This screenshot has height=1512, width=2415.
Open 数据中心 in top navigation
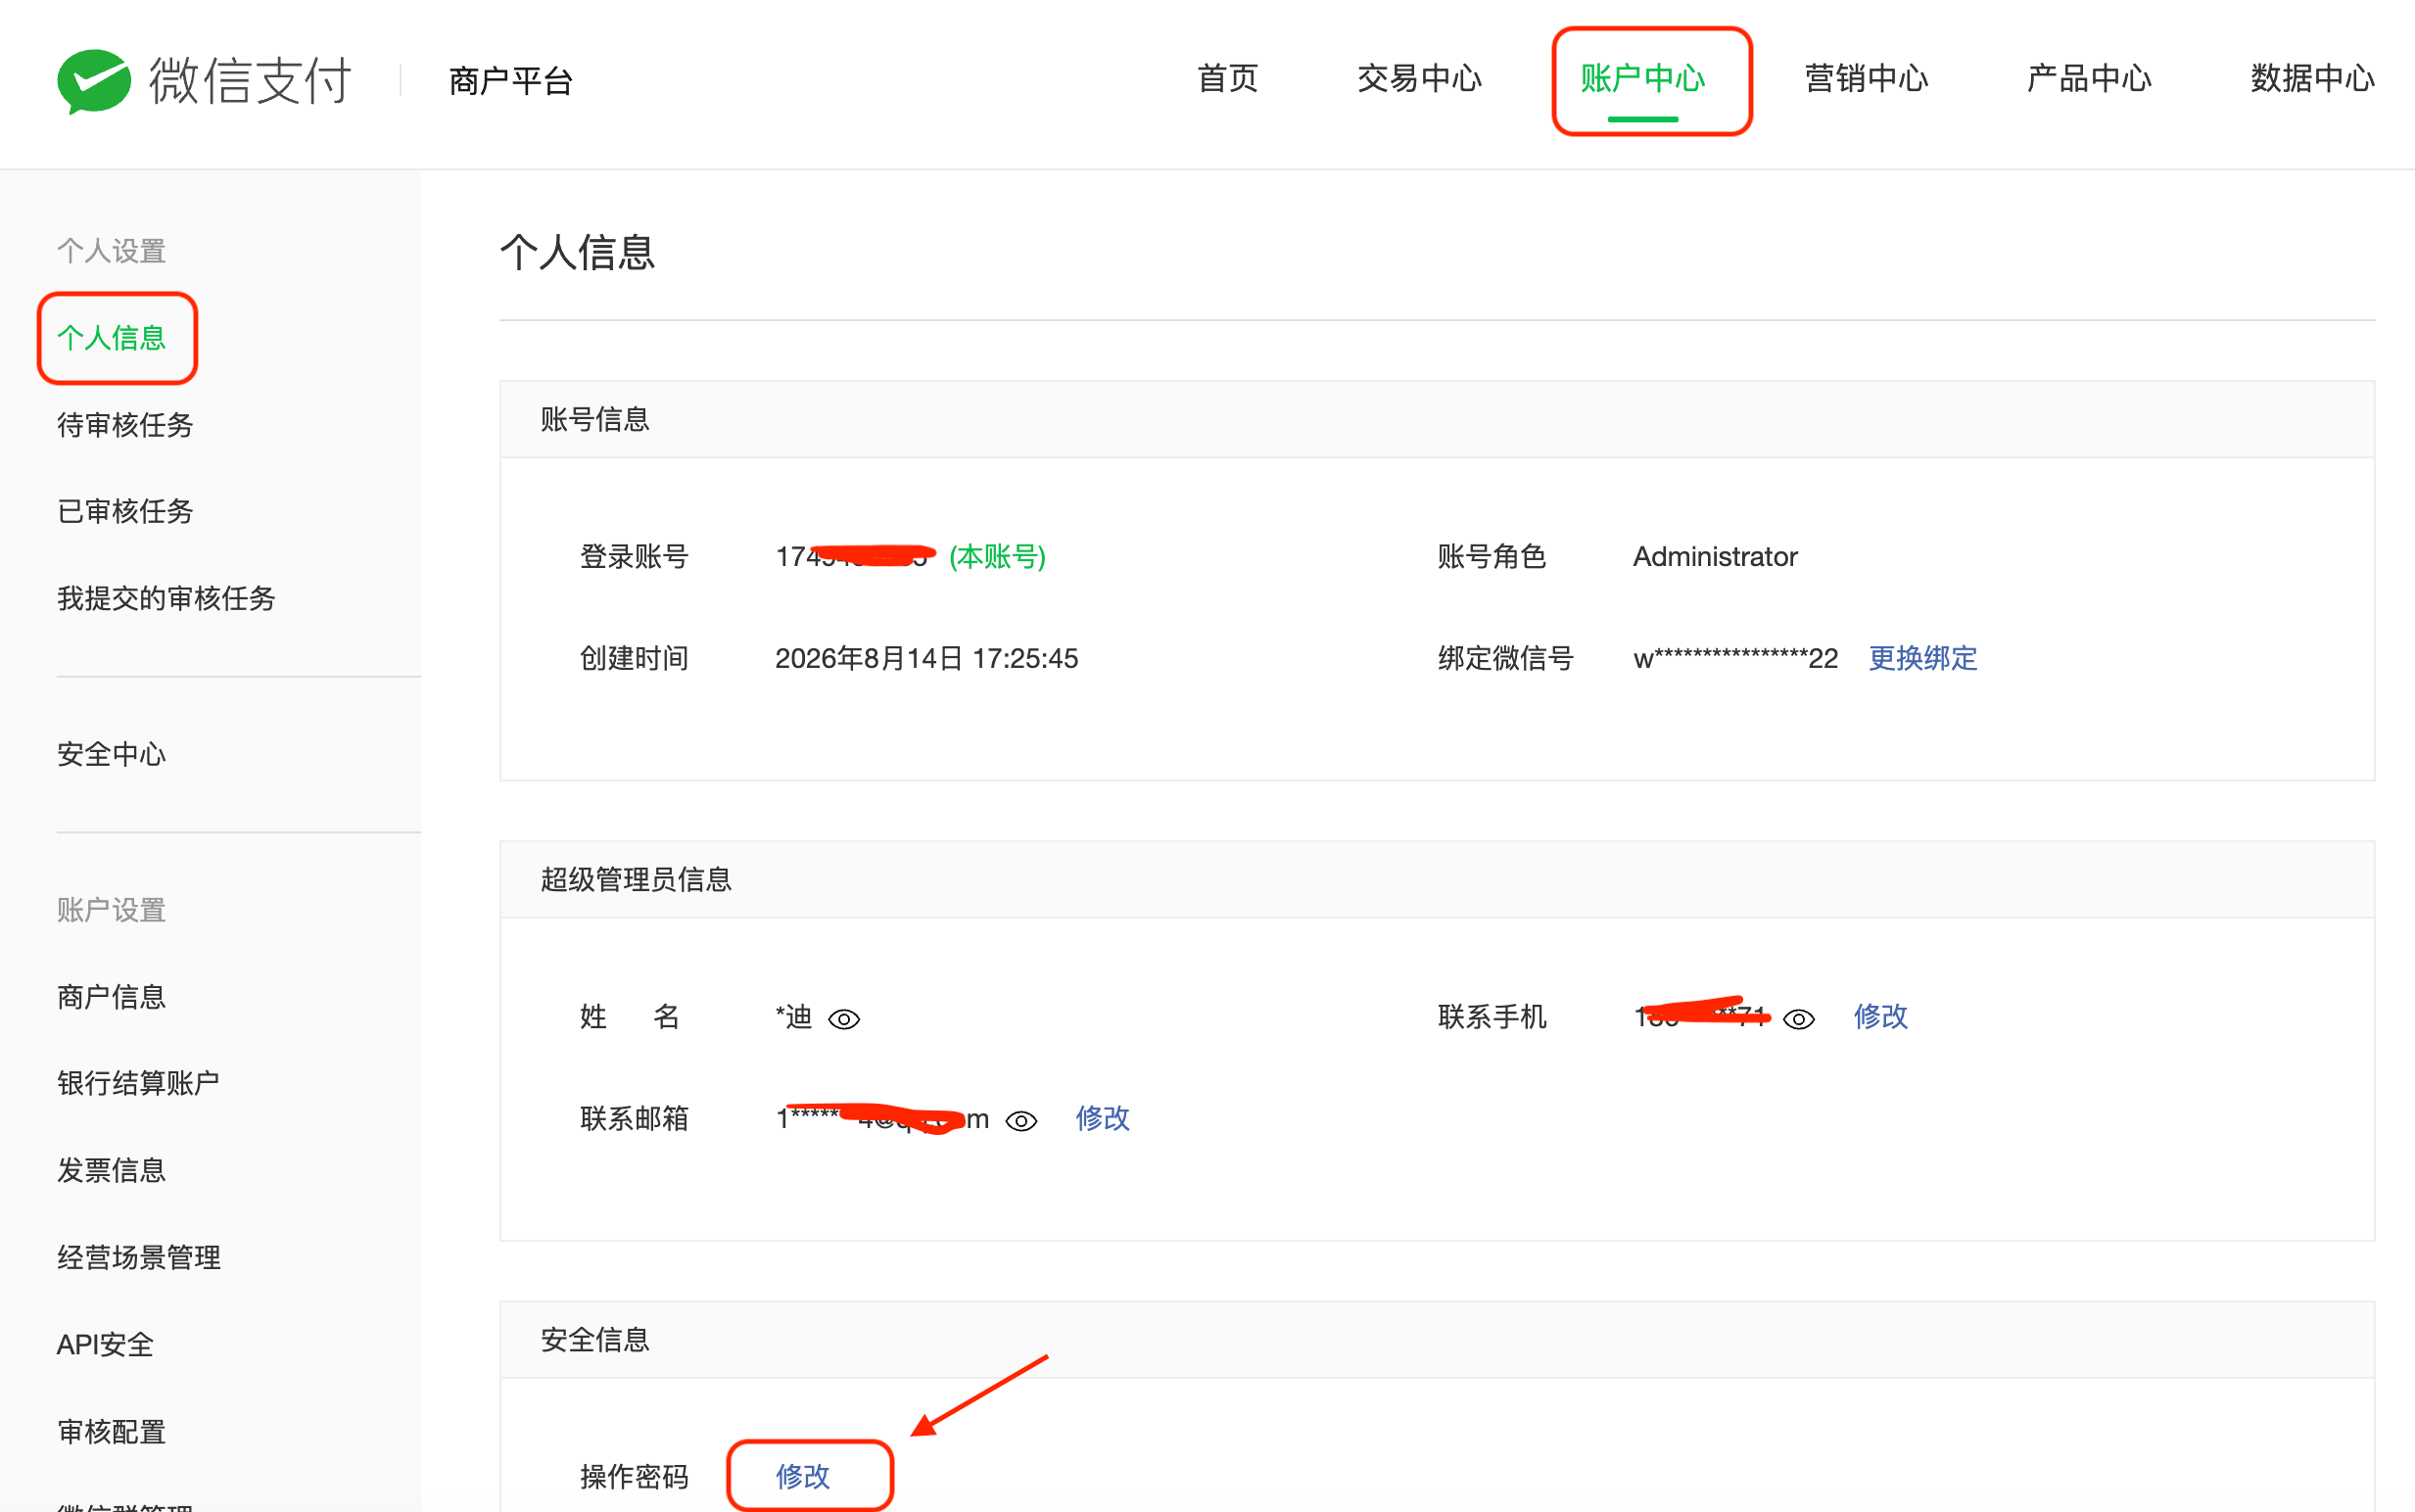(2312, 78)
